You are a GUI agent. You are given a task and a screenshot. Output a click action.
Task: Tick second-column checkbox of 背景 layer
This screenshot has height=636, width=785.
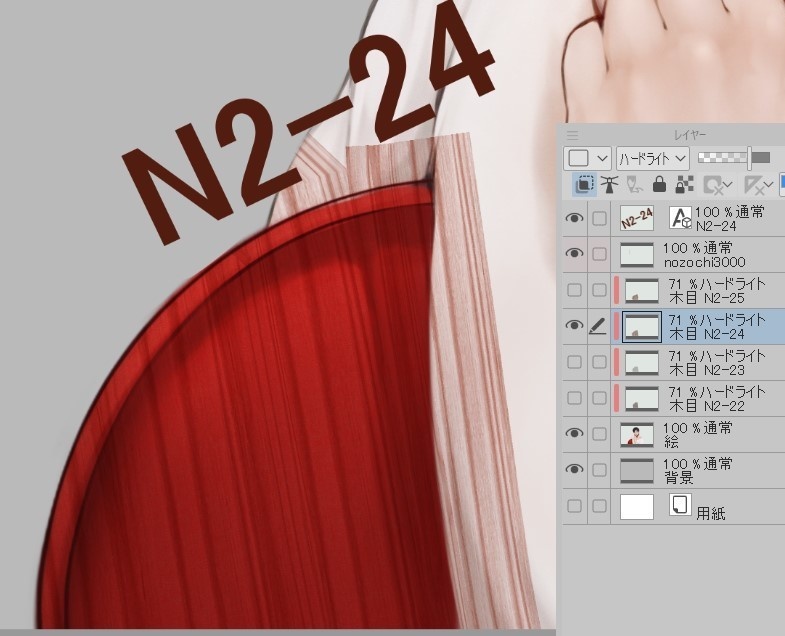point(599,469)
